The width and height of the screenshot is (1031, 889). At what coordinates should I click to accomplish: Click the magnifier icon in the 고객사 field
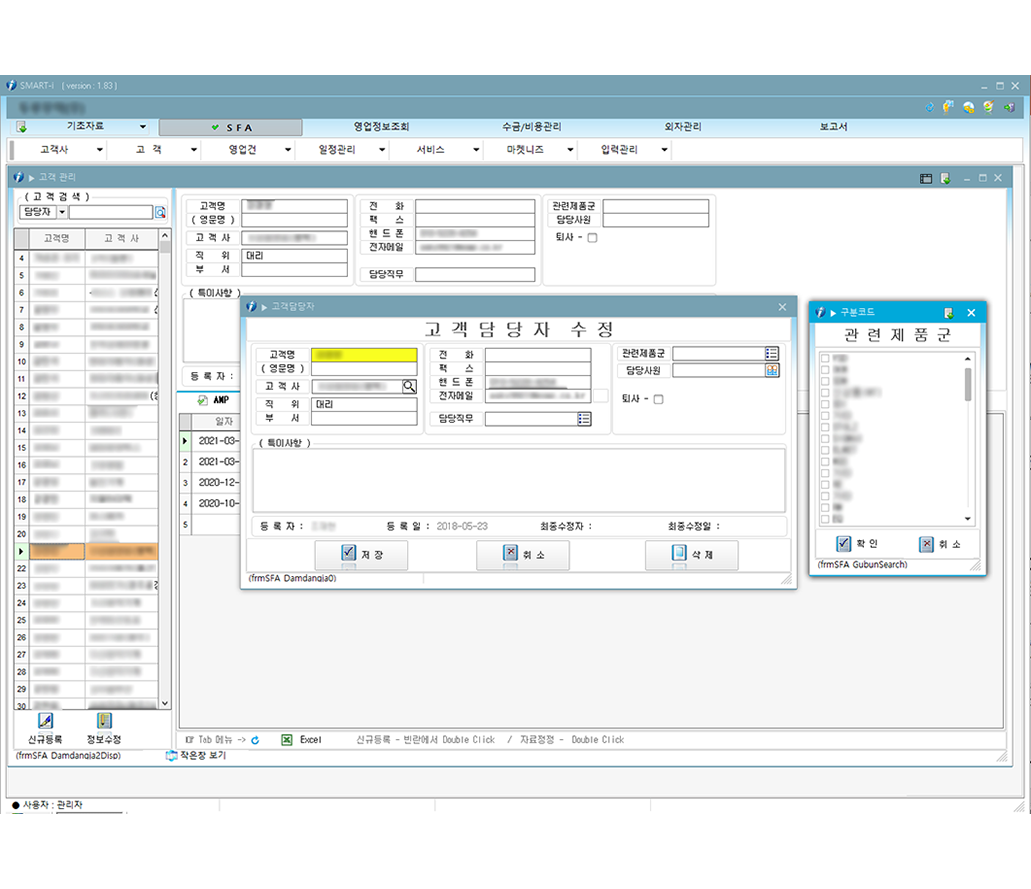click(409, 387)
